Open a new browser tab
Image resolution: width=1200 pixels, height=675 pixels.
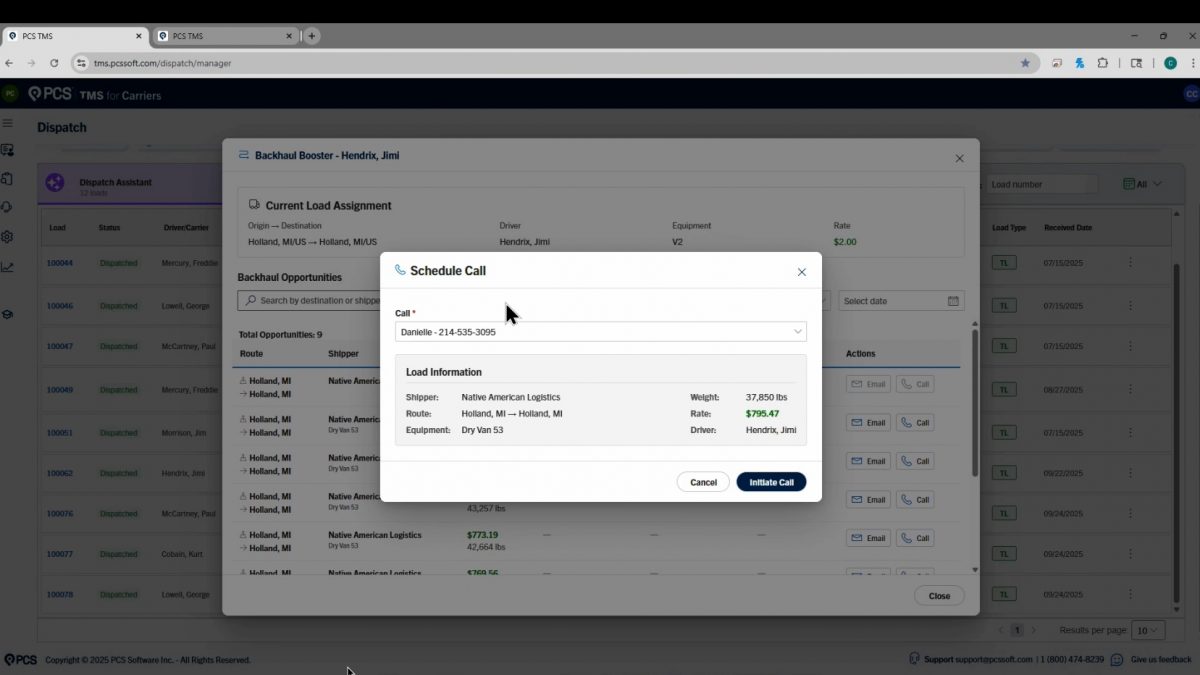tap(312, 36)
